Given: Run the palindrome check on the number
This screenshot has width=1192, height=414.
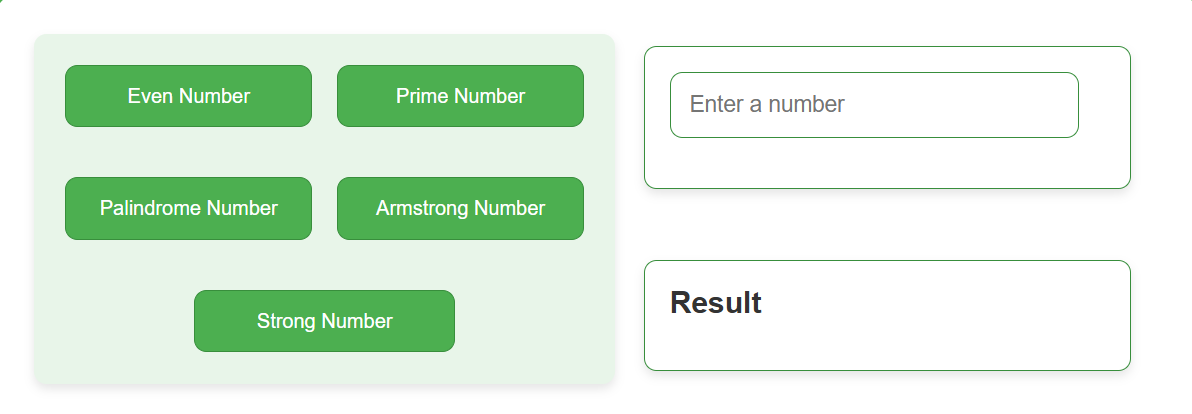Looking at the screenshot, I should [189, 208].
